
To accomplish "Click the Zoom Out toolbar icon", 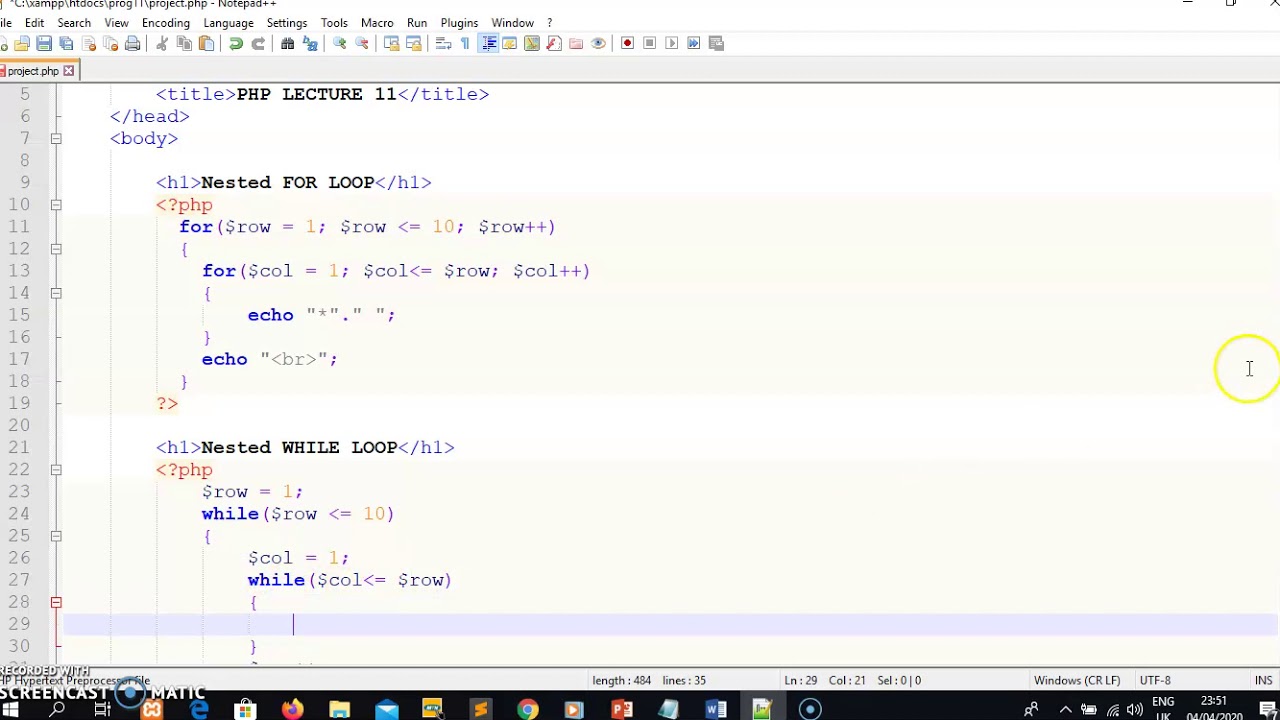I will pos(362,43).
